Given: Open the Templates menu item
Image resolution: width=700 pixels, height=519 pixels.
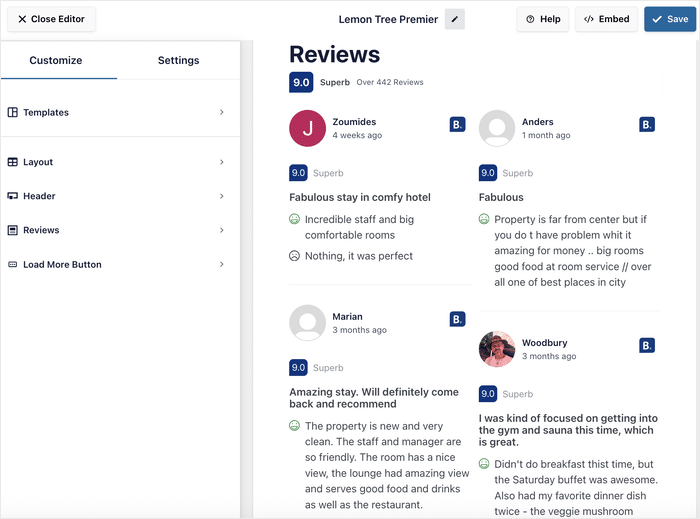Looking at the screenshot, I should (x=121, y=112).
